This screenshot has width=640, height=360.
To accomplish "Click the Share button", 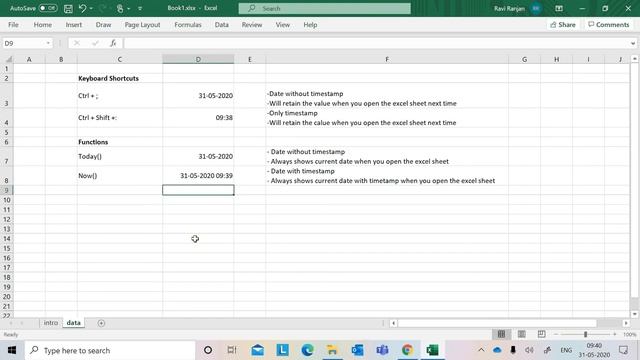I will click(562, 24).
